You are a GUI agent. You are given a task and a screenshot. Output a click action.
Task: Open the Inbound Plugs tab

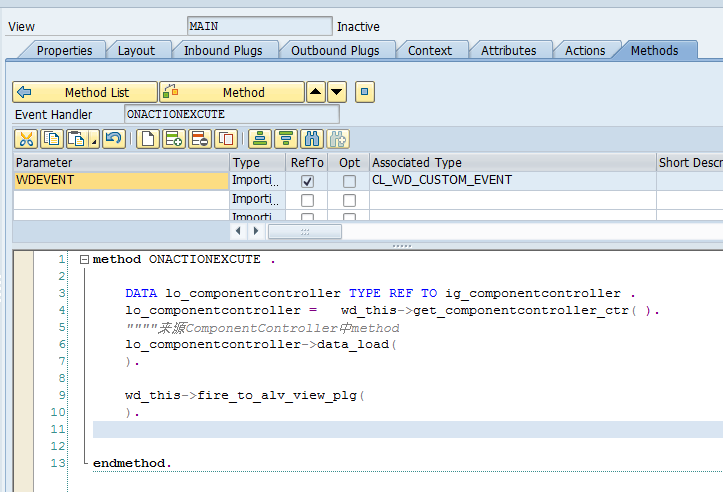click(x=223, y=50)
